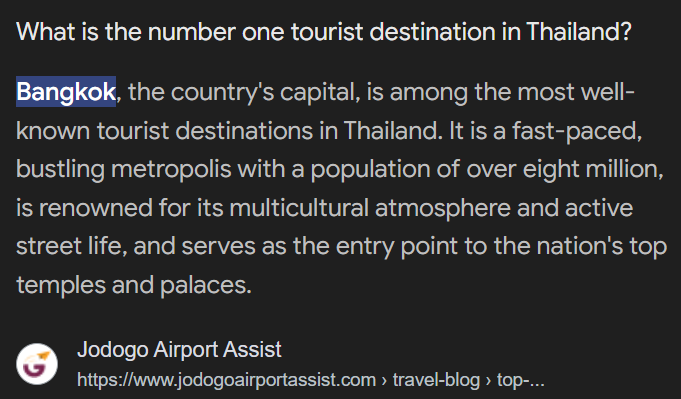Viewport: 681px width, 399px height.
Task: Click the words eight million in the snippet
Action: 593,169
